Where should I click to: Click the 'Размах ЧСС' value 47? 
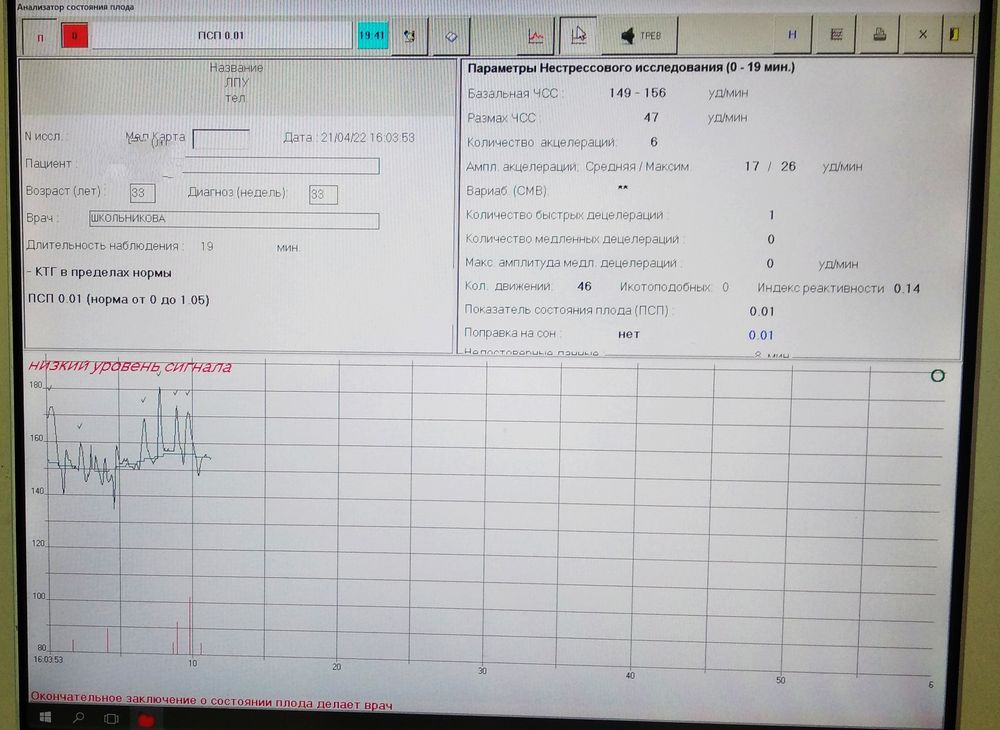click(x=651, y=117)
